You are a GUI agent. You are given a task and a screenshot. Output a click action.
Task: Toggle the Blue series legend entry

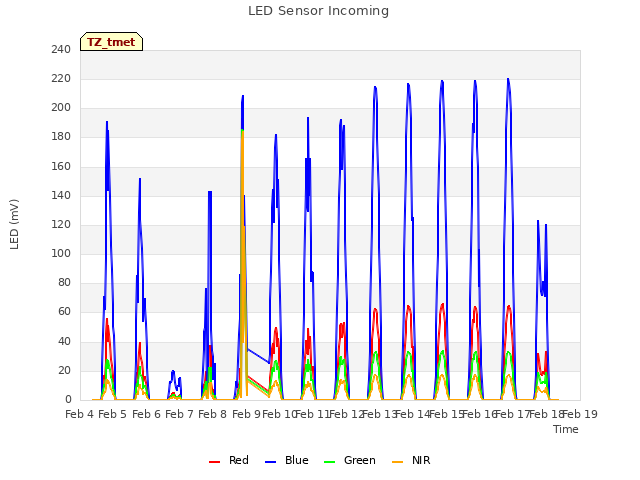[x=287, y=460]
